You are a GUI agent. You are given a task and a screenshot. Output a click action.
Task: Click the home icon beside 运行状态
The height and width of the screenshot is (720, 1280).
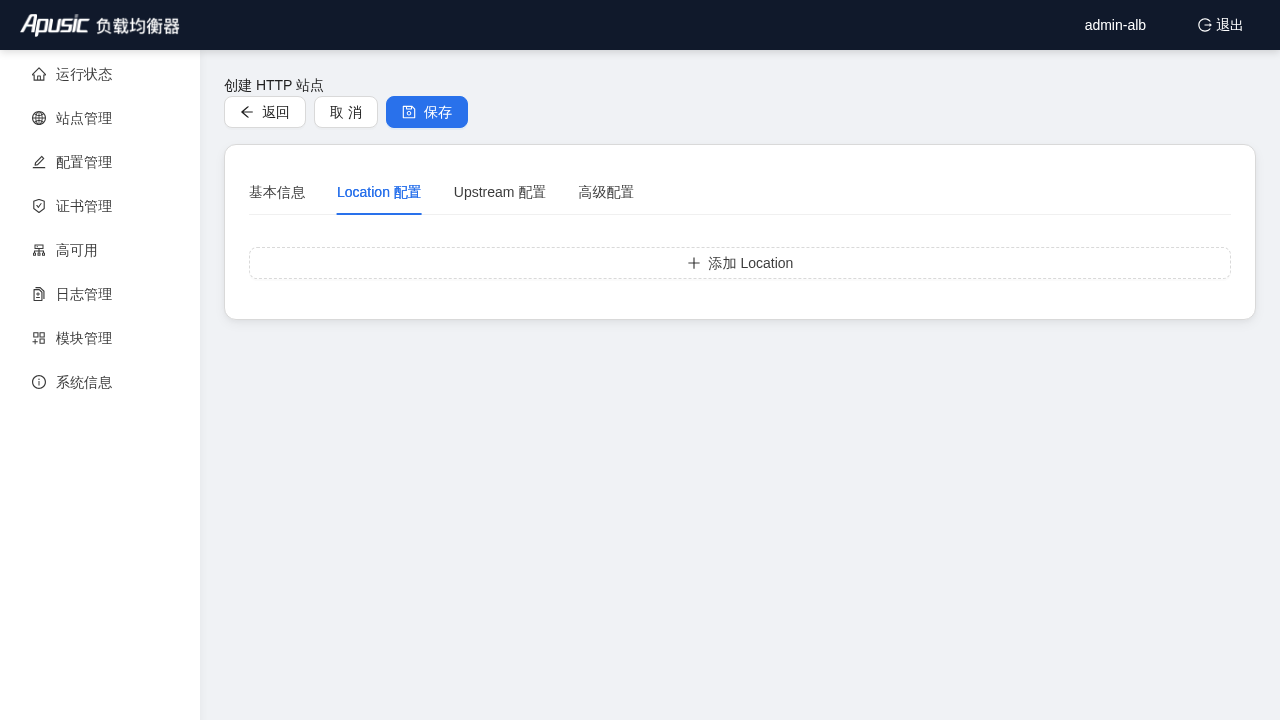tap(39, 74)
